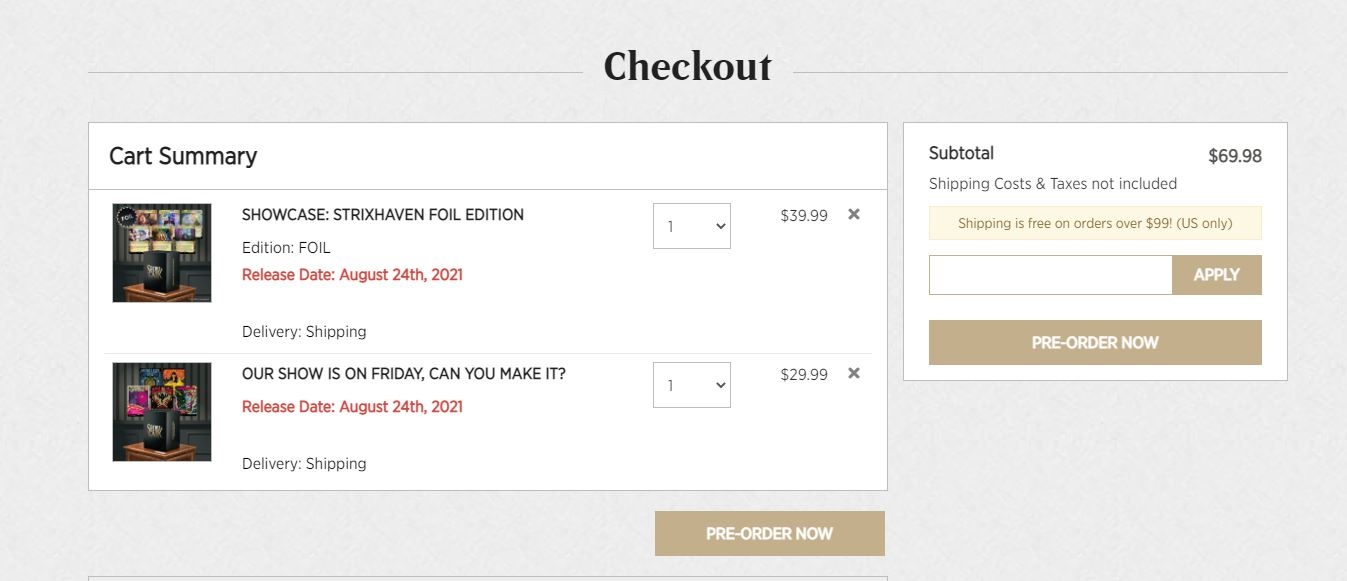Remove 'Our Show Is On Friday' item
The width and height of the screenshot is (1347, 581).
pyautogui.click(x=854, y=373)
